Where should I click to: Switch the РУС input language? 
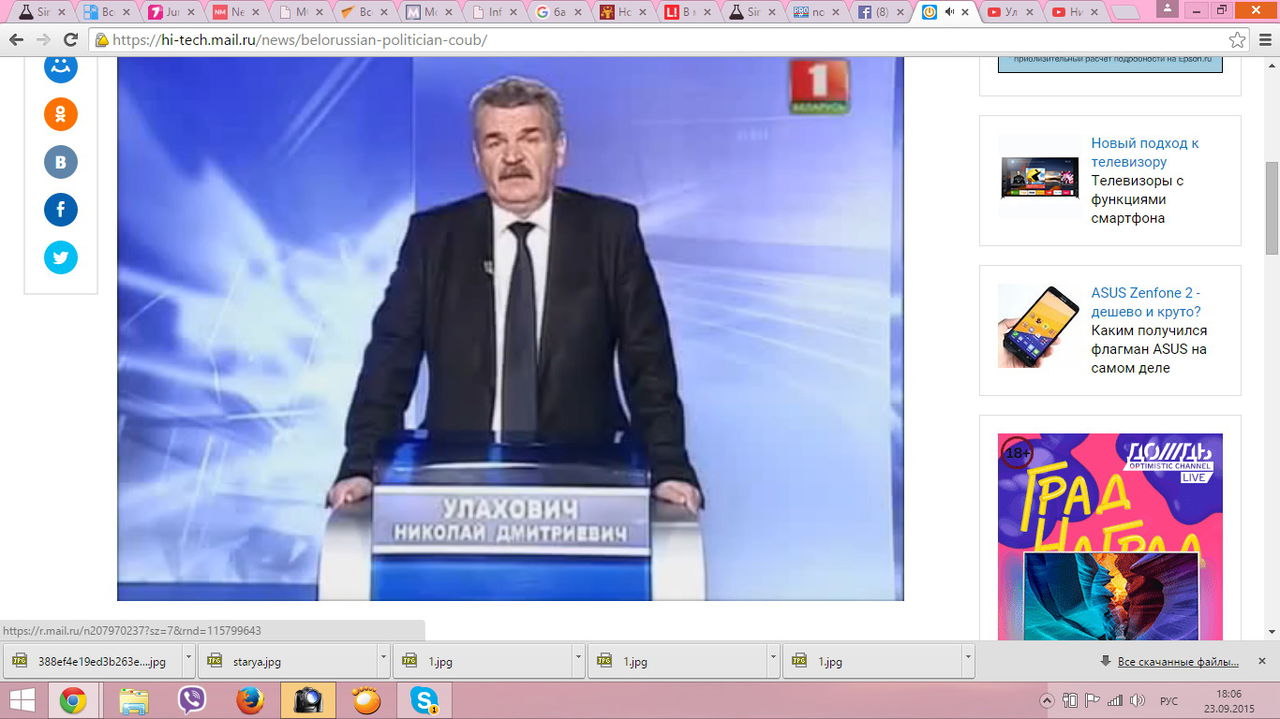coord(1168,700)
